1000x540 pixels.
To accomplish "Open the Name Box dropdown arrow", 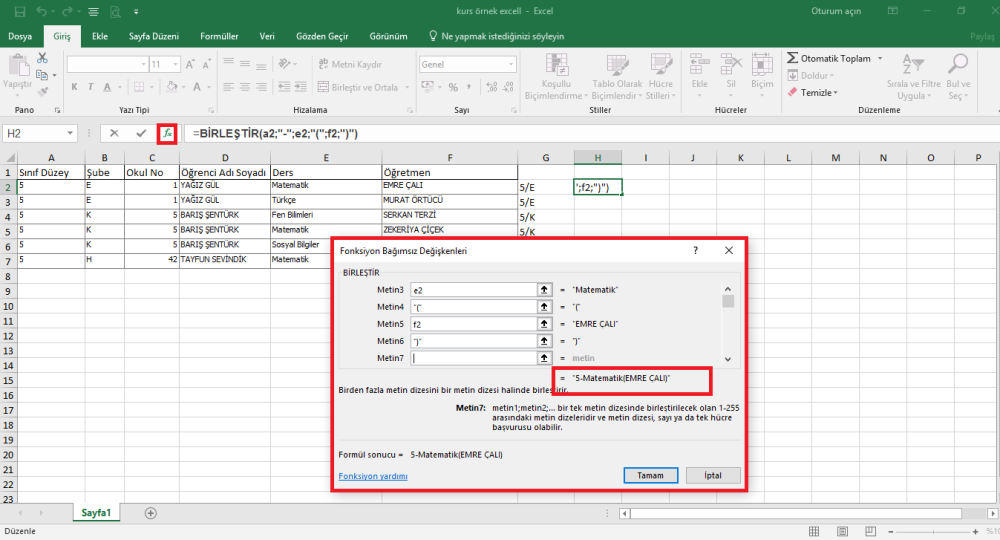I will tap(70, 133).
